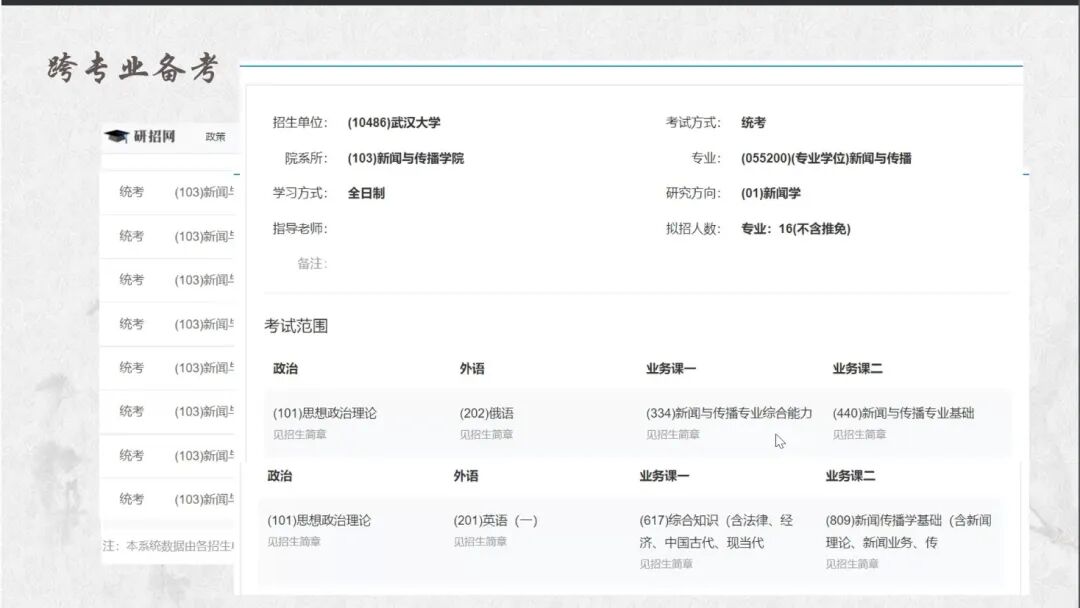Click the 拟招人数 field label
Image resolution: width=1080 pixels, height=608 pixels.
pos(693,229)
